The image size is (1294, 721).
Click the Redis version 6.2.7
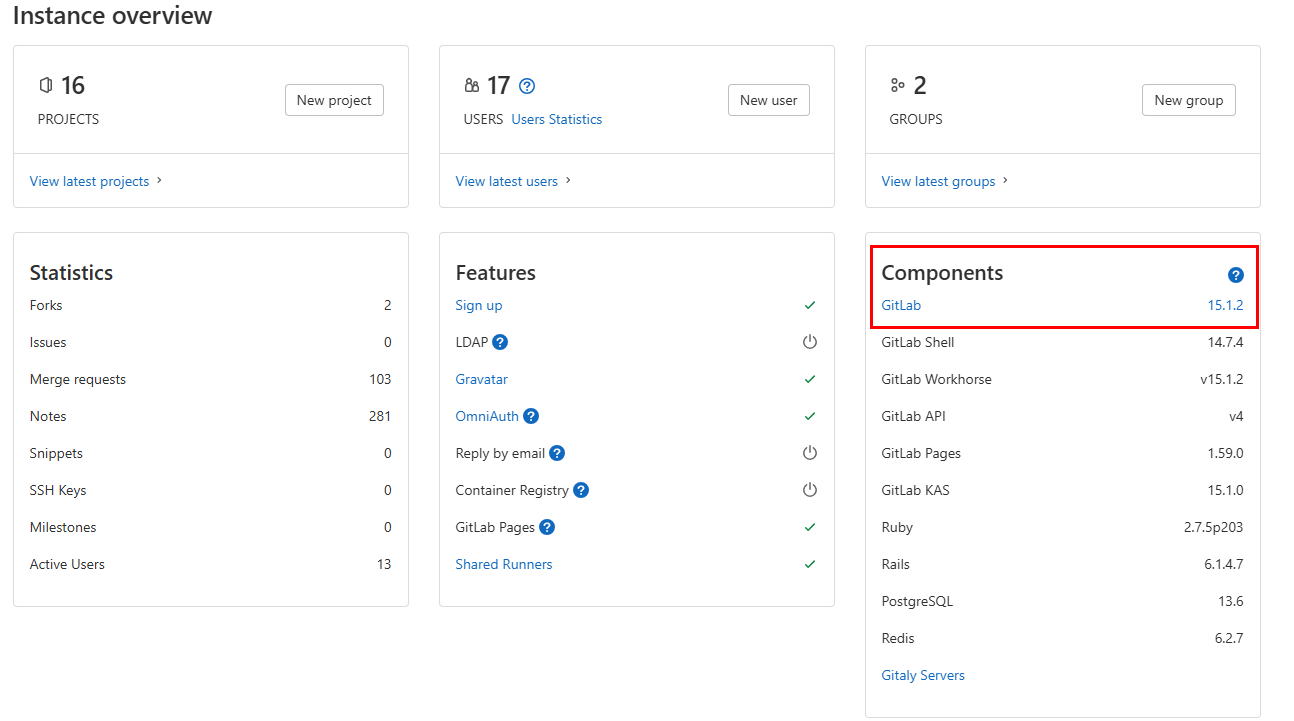click(x=1228, y=638)
